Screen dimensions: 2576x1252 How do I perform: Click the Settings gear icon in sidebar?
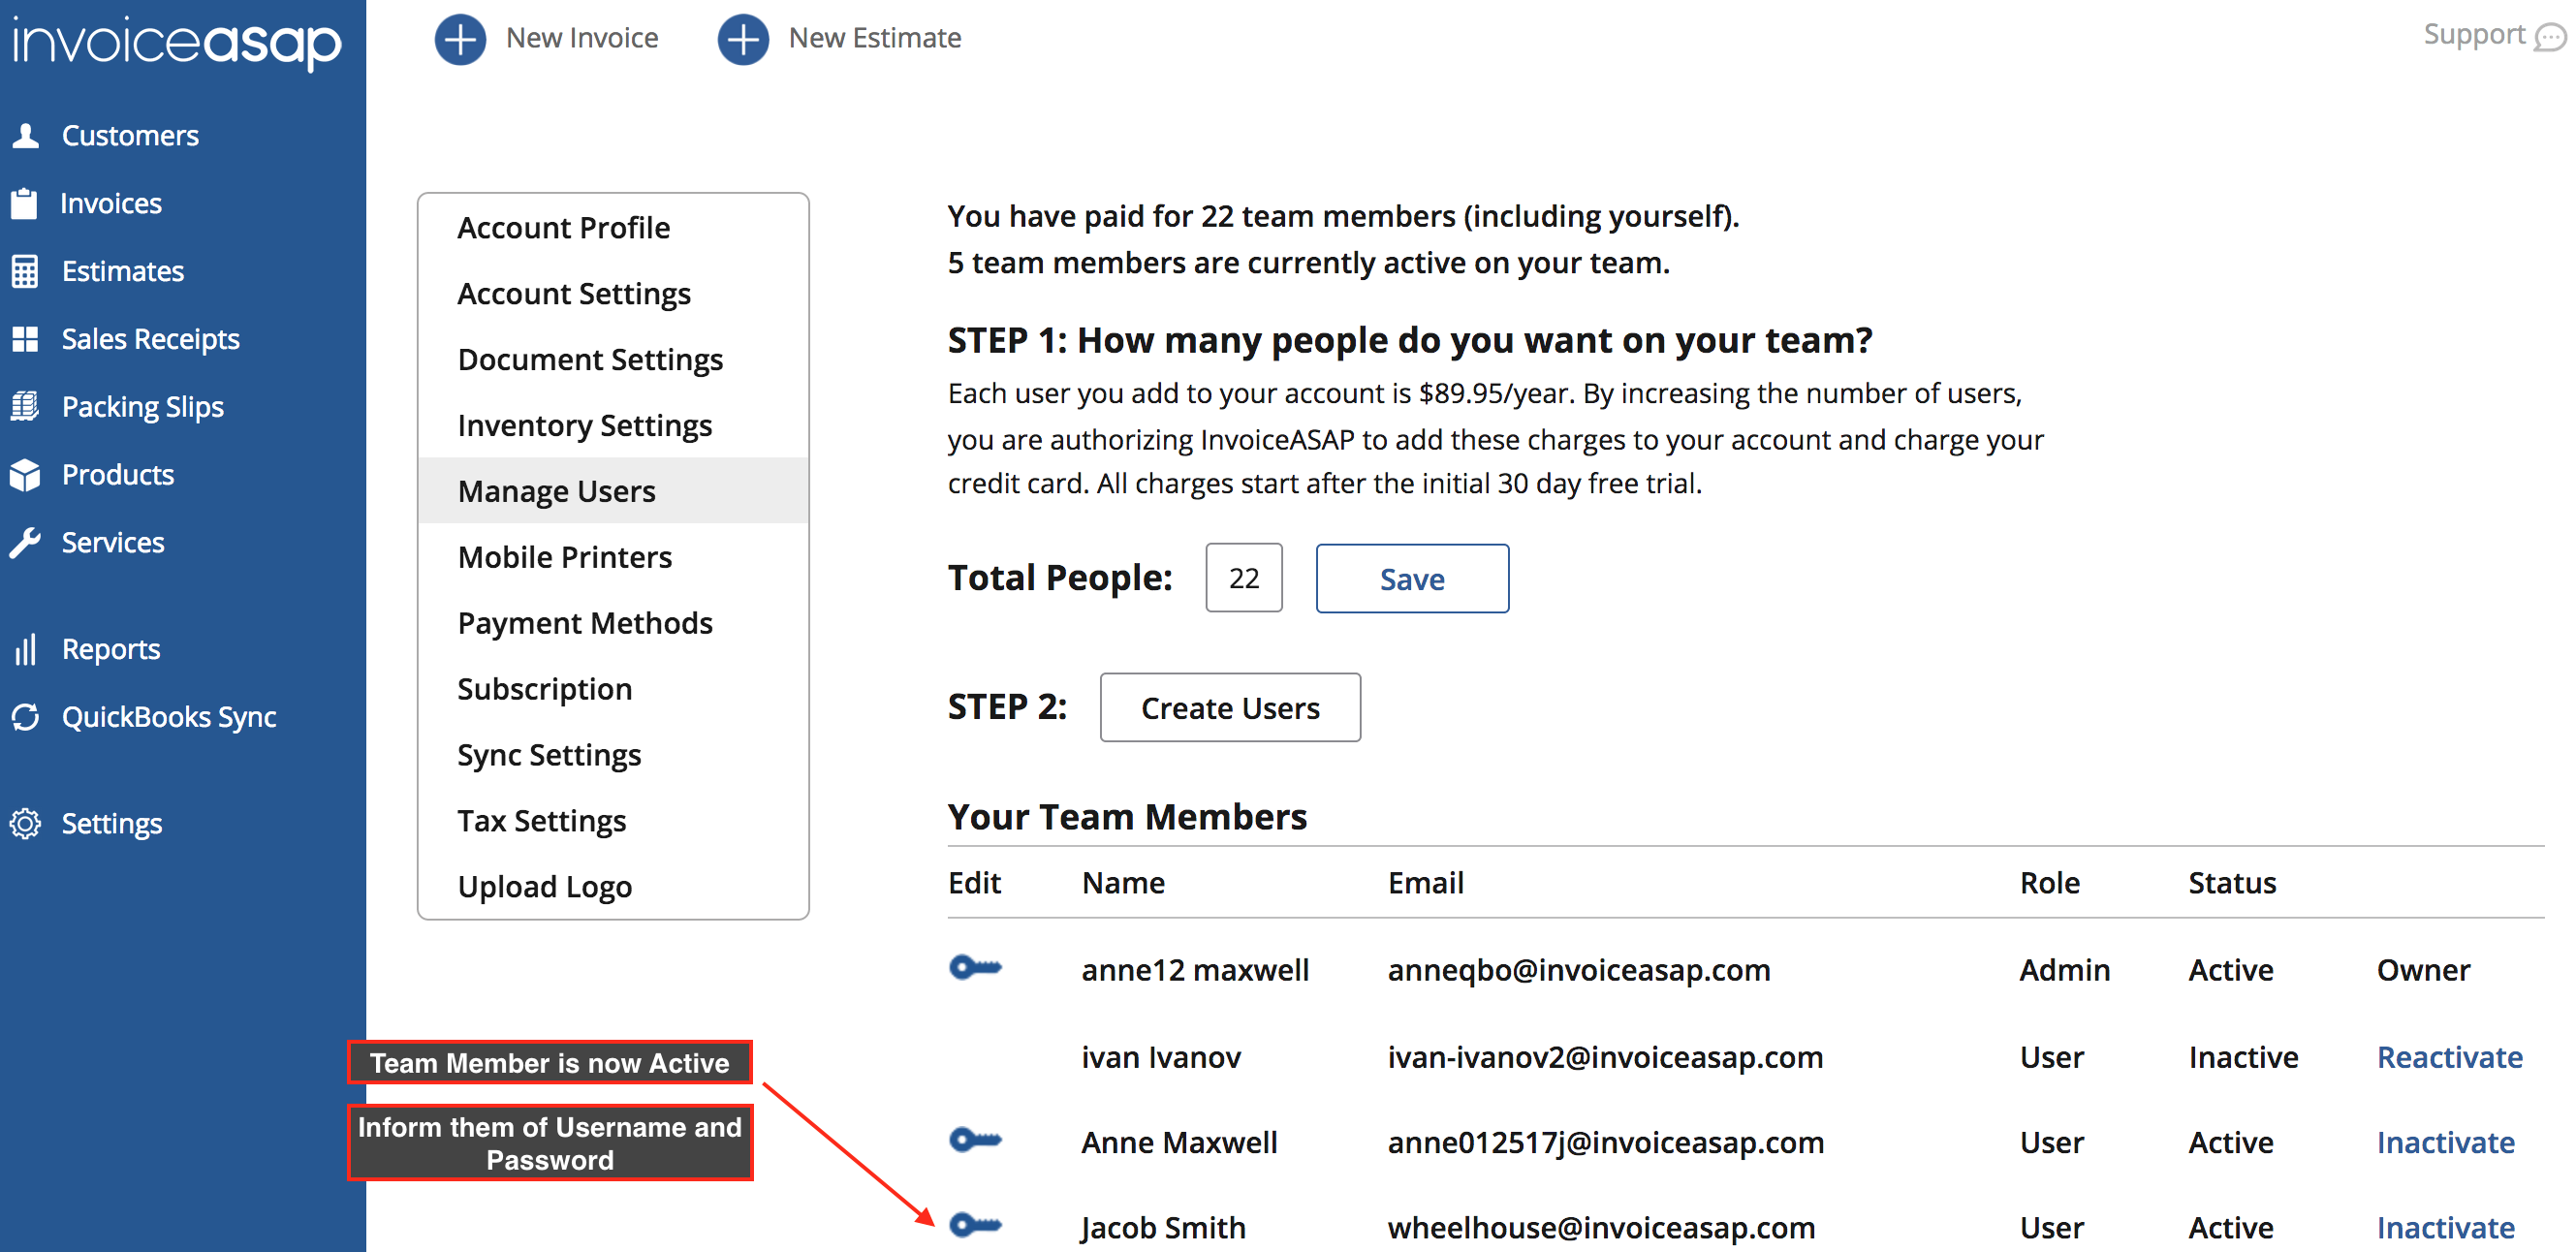[25, 823]
